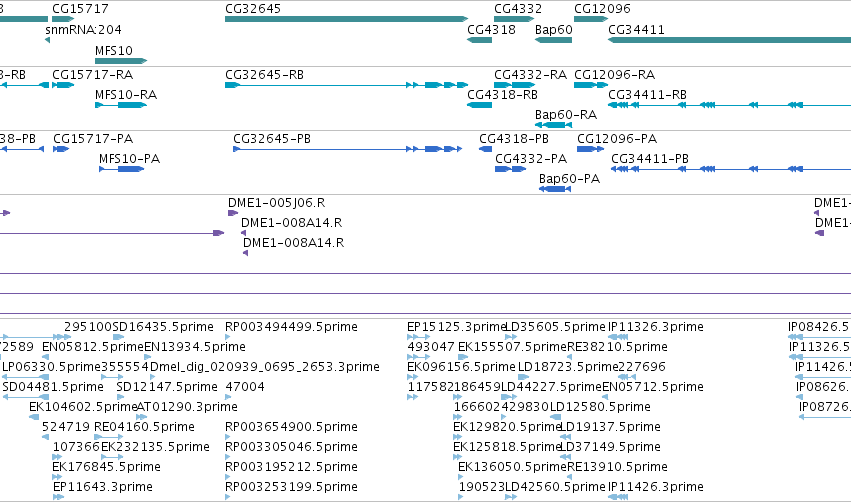Click the EN13934.5prime EST label

195,347
